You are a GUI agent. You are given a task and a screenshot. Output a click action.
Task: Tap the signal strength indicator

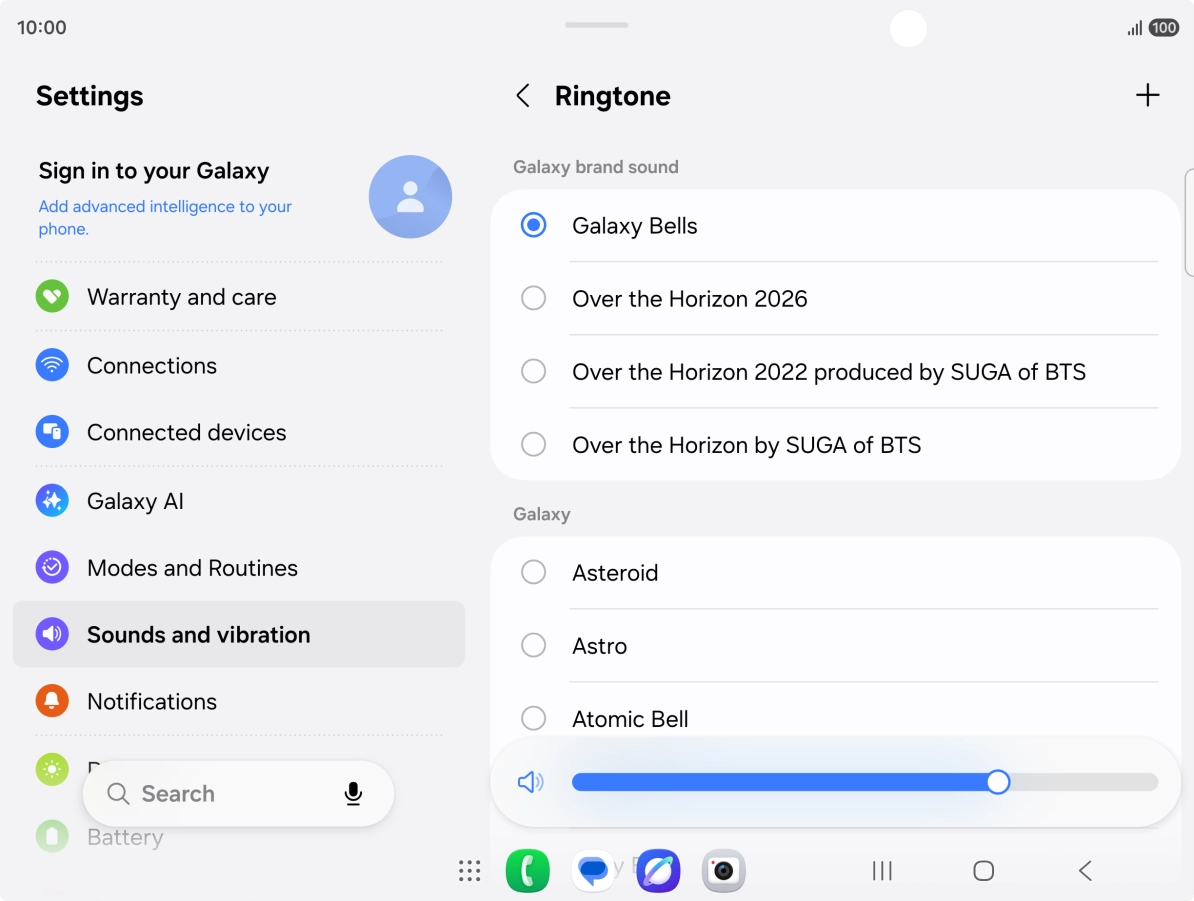(x=1135, y=29)
